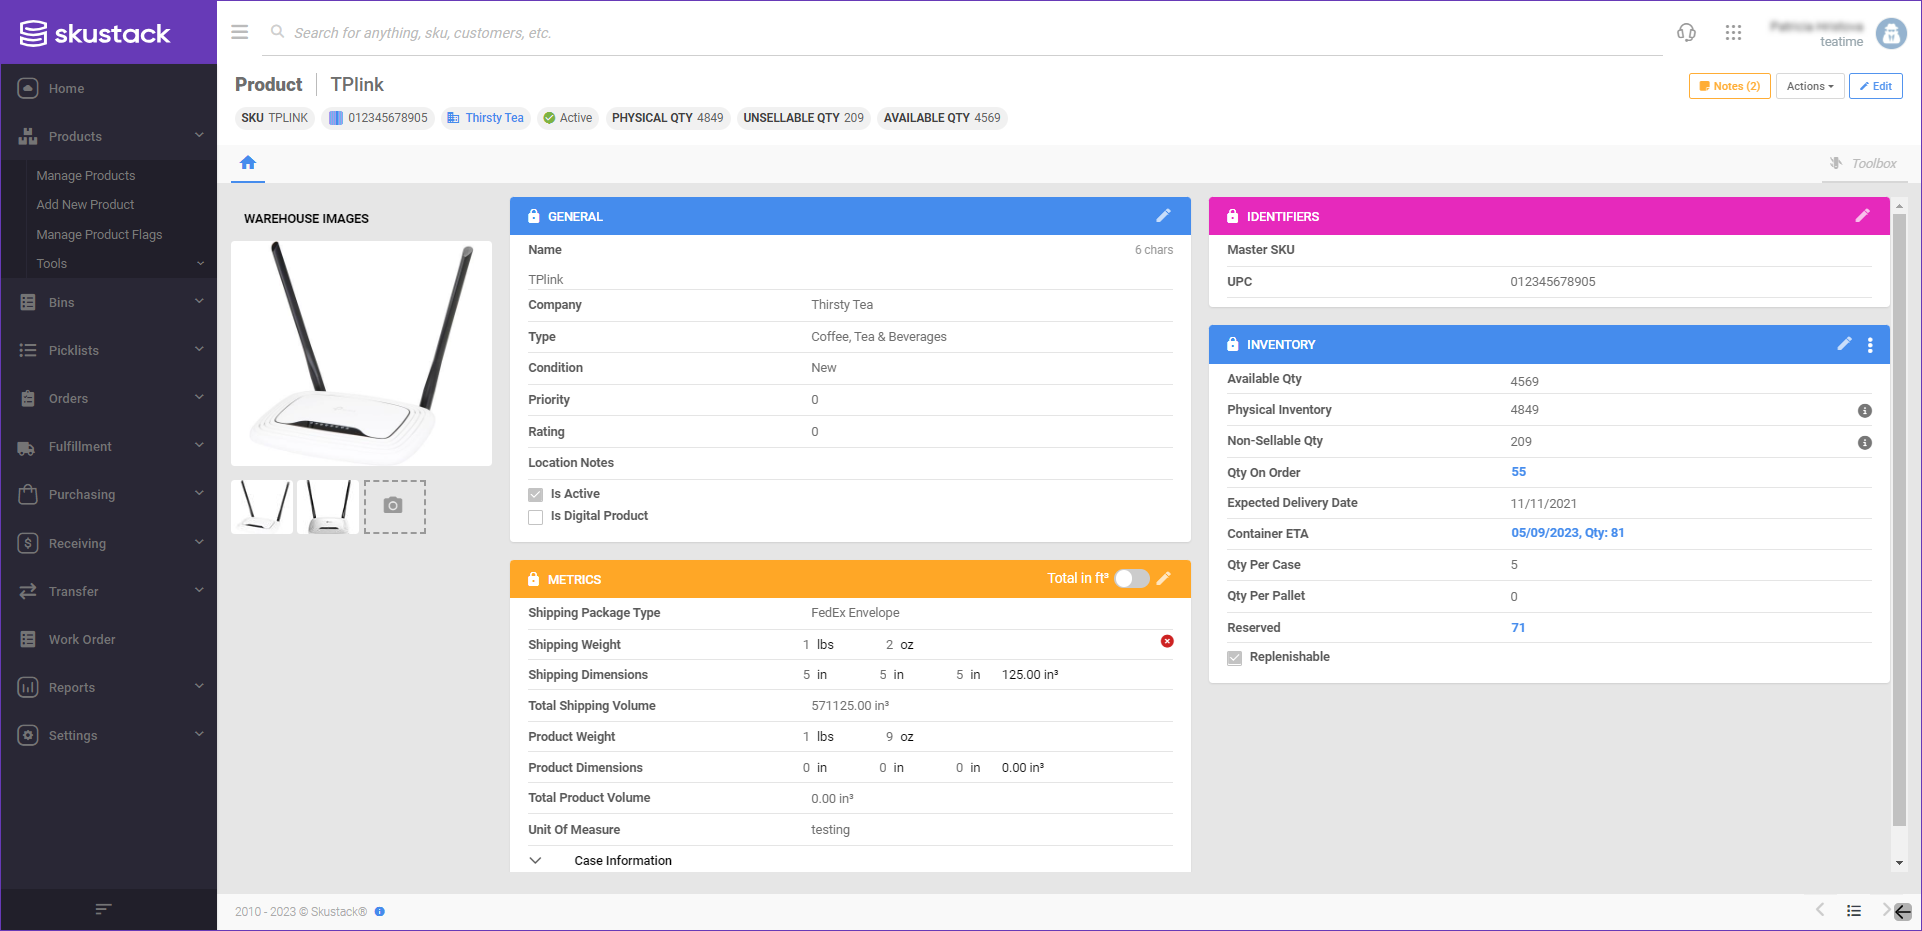
Task: Click the right panel vertical scrollbar
Action: (1899, 518)
